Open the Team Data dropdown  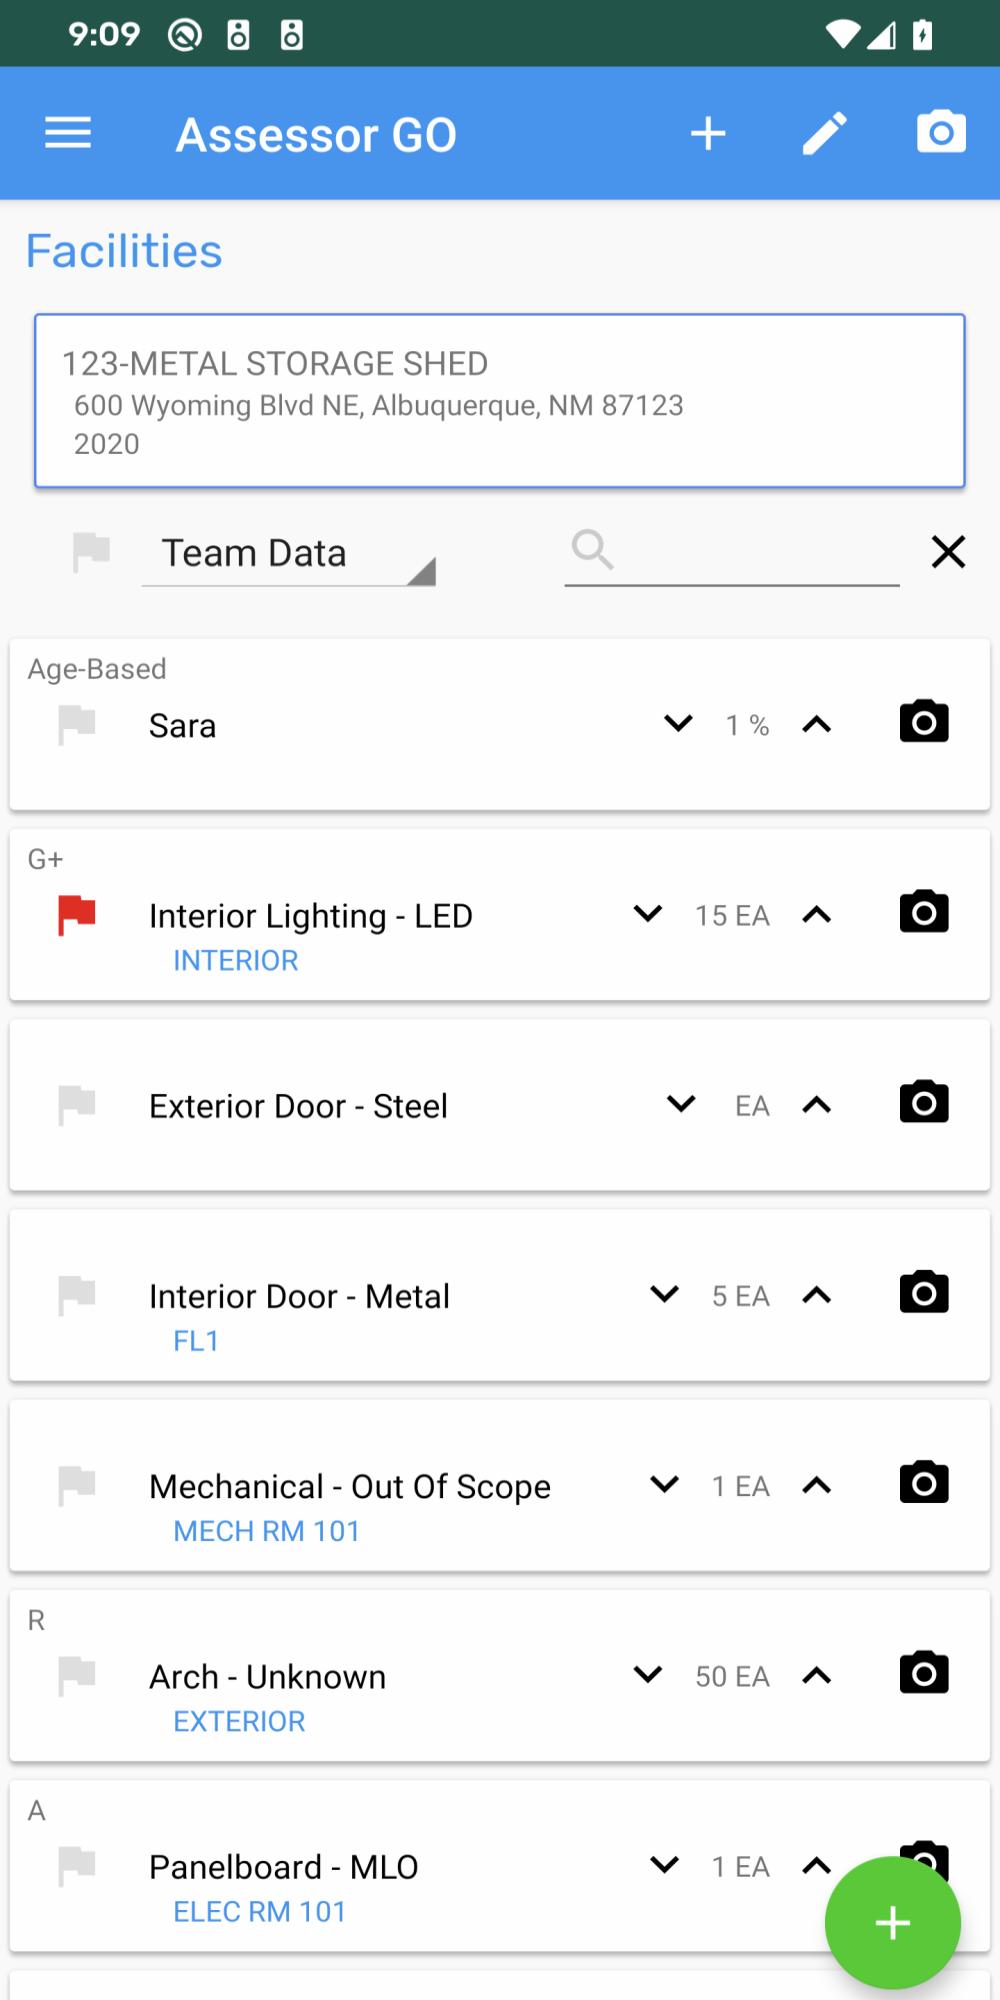[289, 555]
